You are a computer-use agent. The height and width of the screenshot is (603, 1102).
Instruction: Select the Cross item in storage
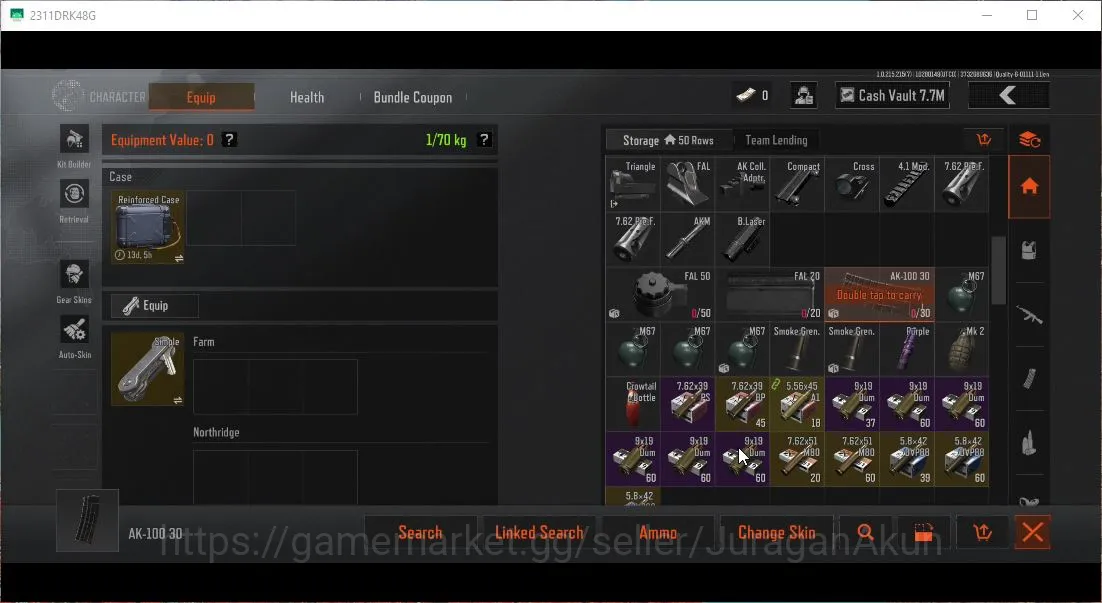coord(852,184)
